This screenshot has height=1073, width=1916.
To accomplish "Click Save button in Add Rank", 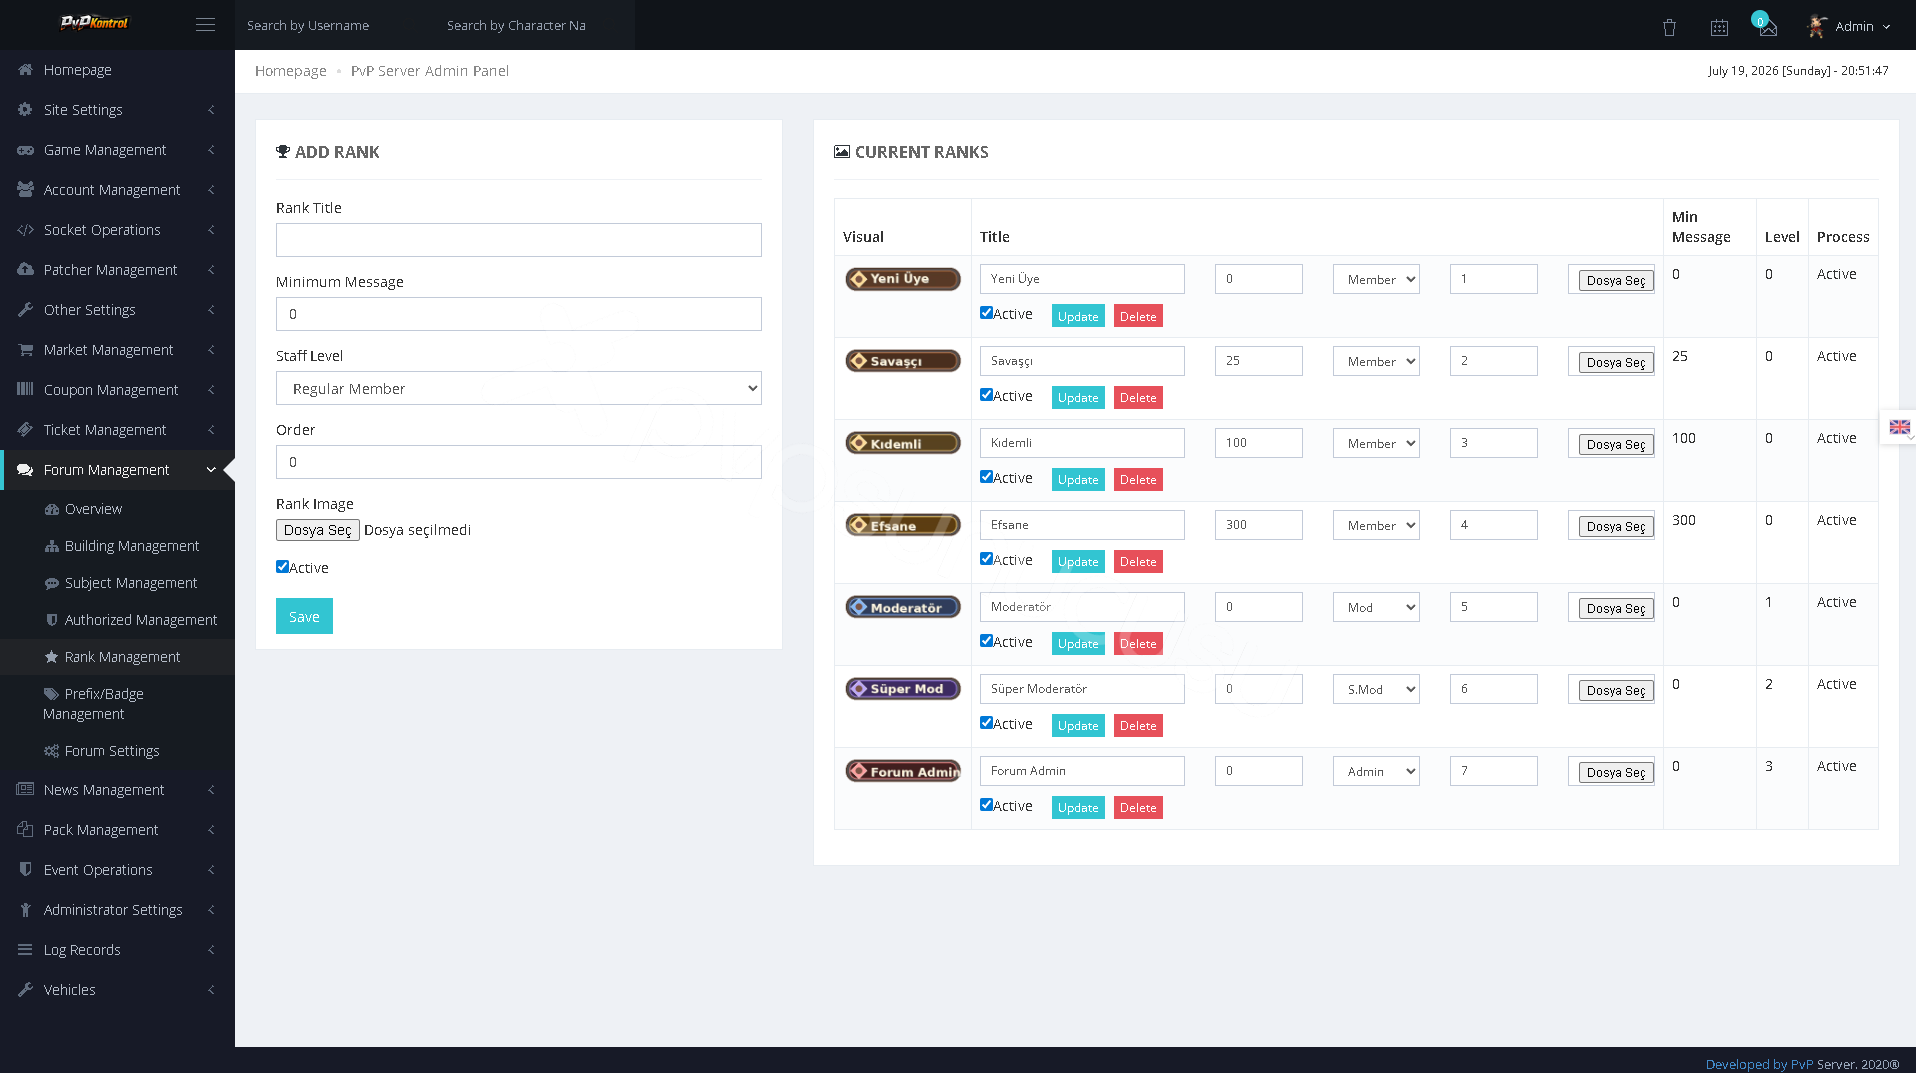I will point(304,616).
